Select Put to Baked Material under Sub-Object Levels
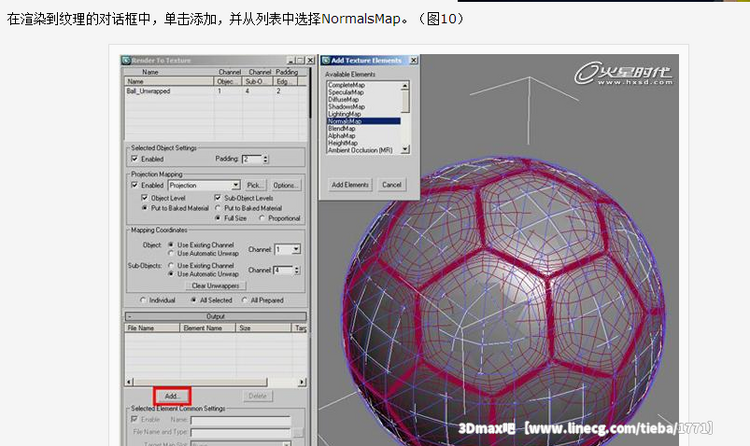750x446 pixels. 218,208
